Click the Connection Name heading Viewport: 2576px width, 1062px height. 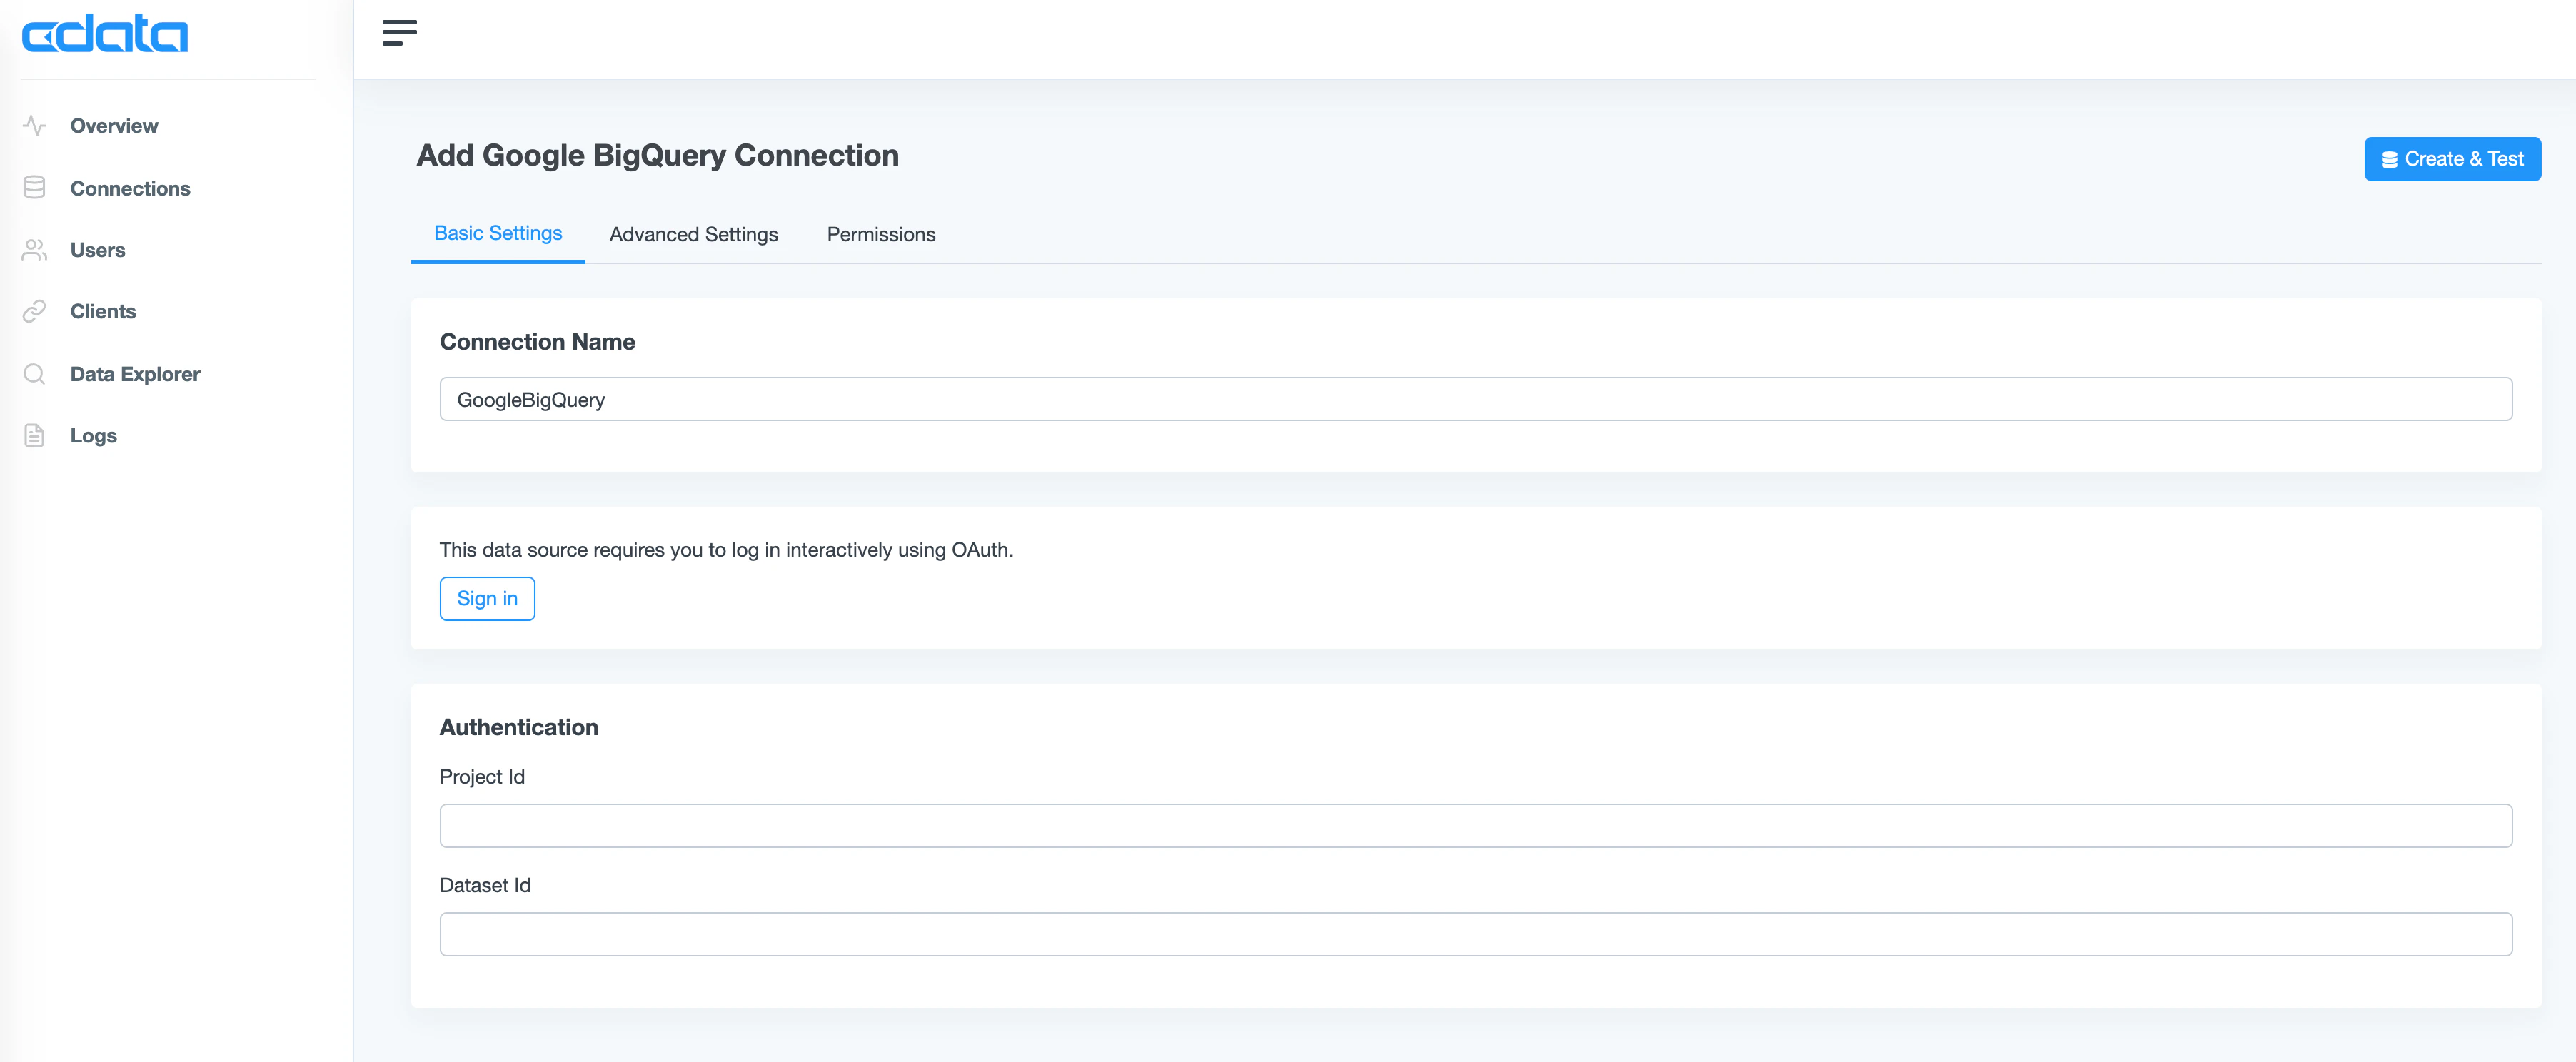tap(537, 341)
